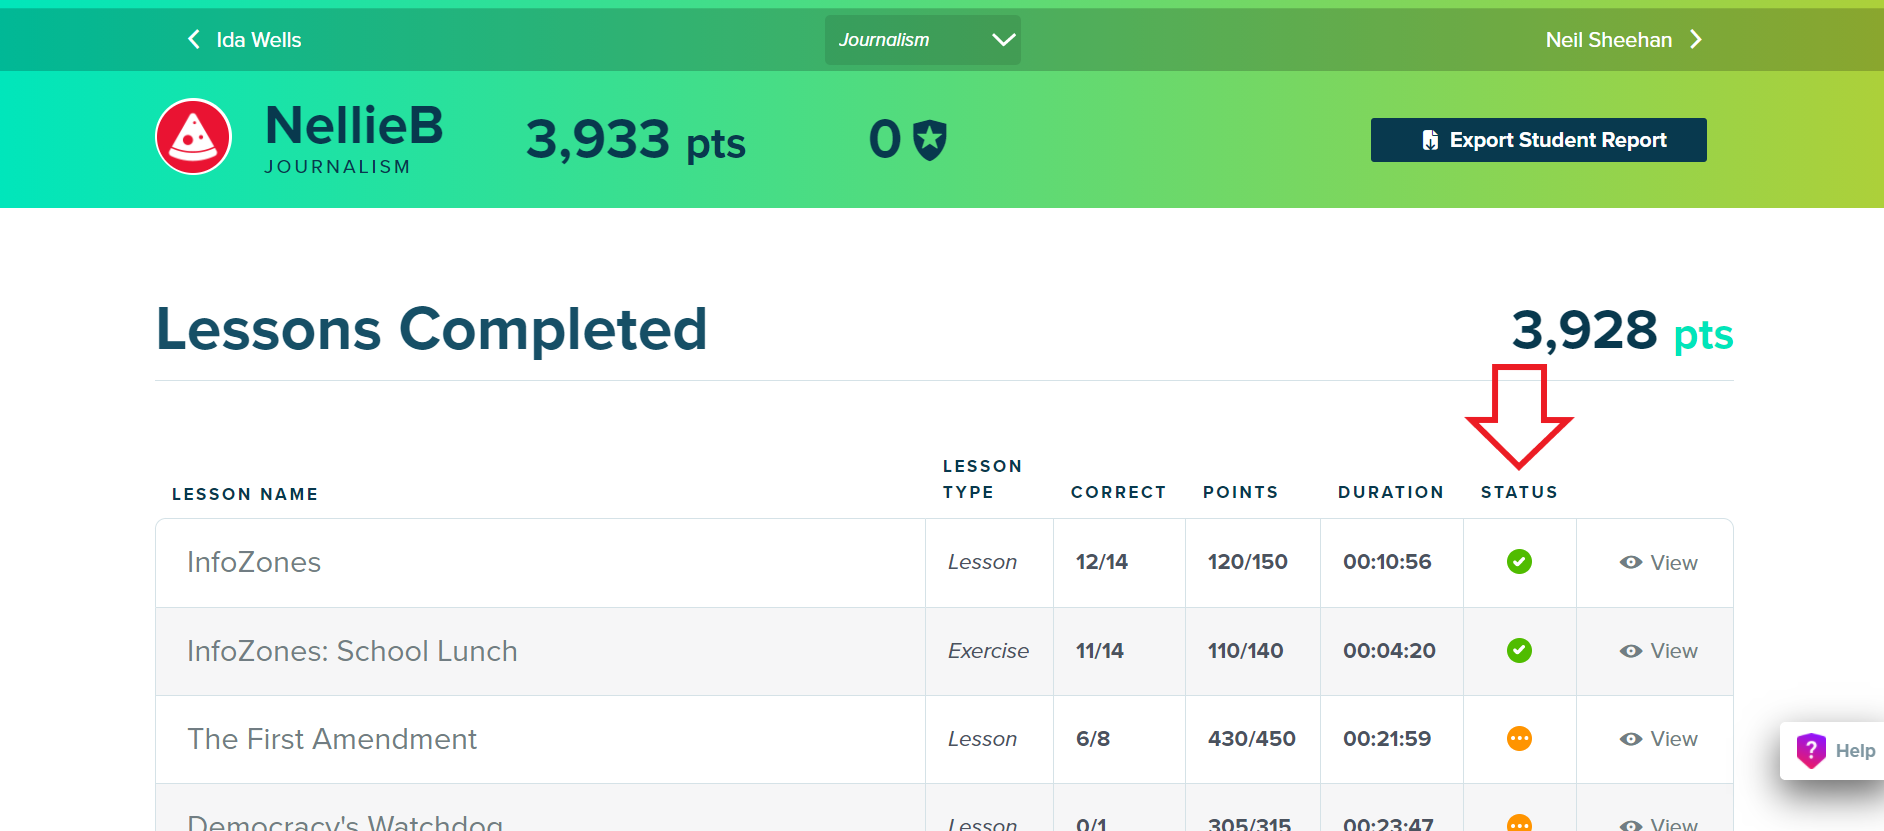Open The First Amendment lesson row title
Viewport: 1884px width, 831px height.
coord(332,739)
